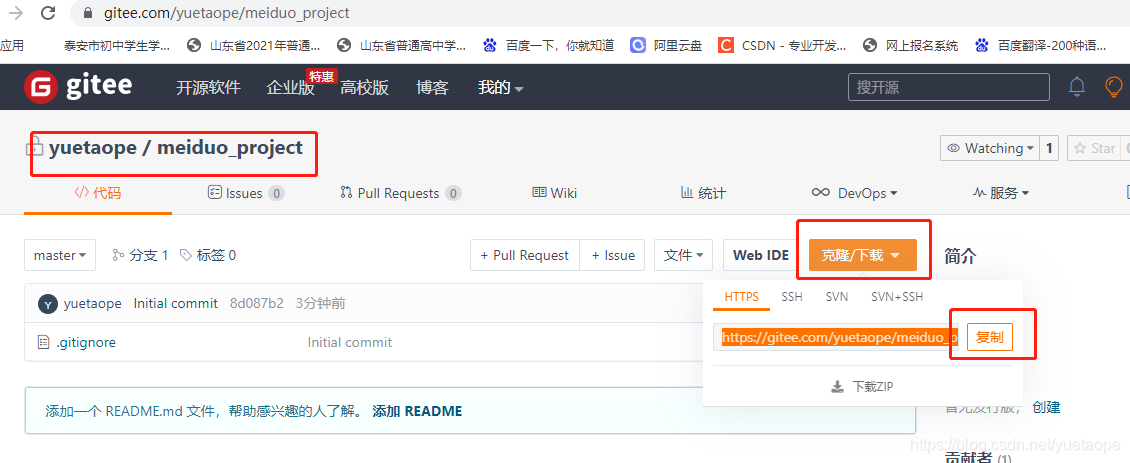Select the SVN+SSH clone tab
Screen dimensions: 1130x463
tap(897, 297)
